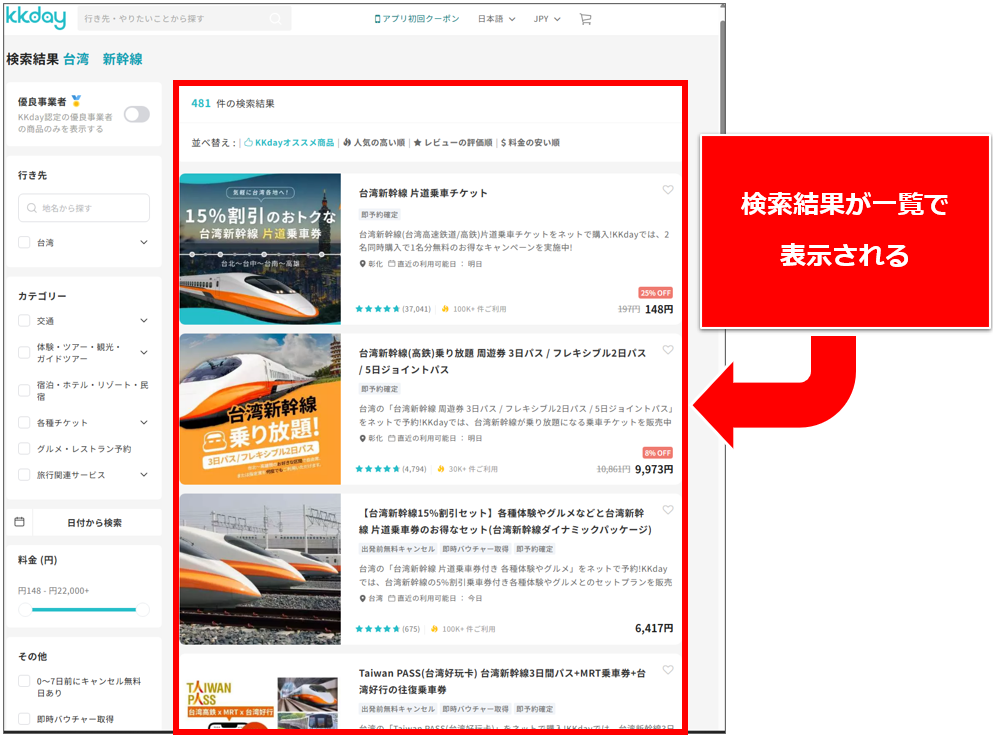Favorite the 乗り放題 周遊券 heart icon
This screenshot has height=738, width=993.
tap(667, 350)
